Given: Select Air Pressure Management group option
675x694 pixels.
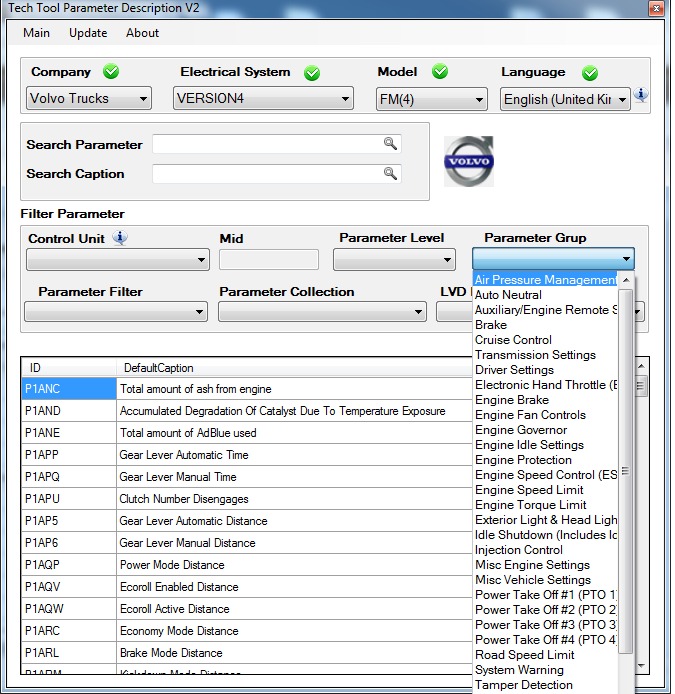Looking at the screenshot, I should coord(545,279).
